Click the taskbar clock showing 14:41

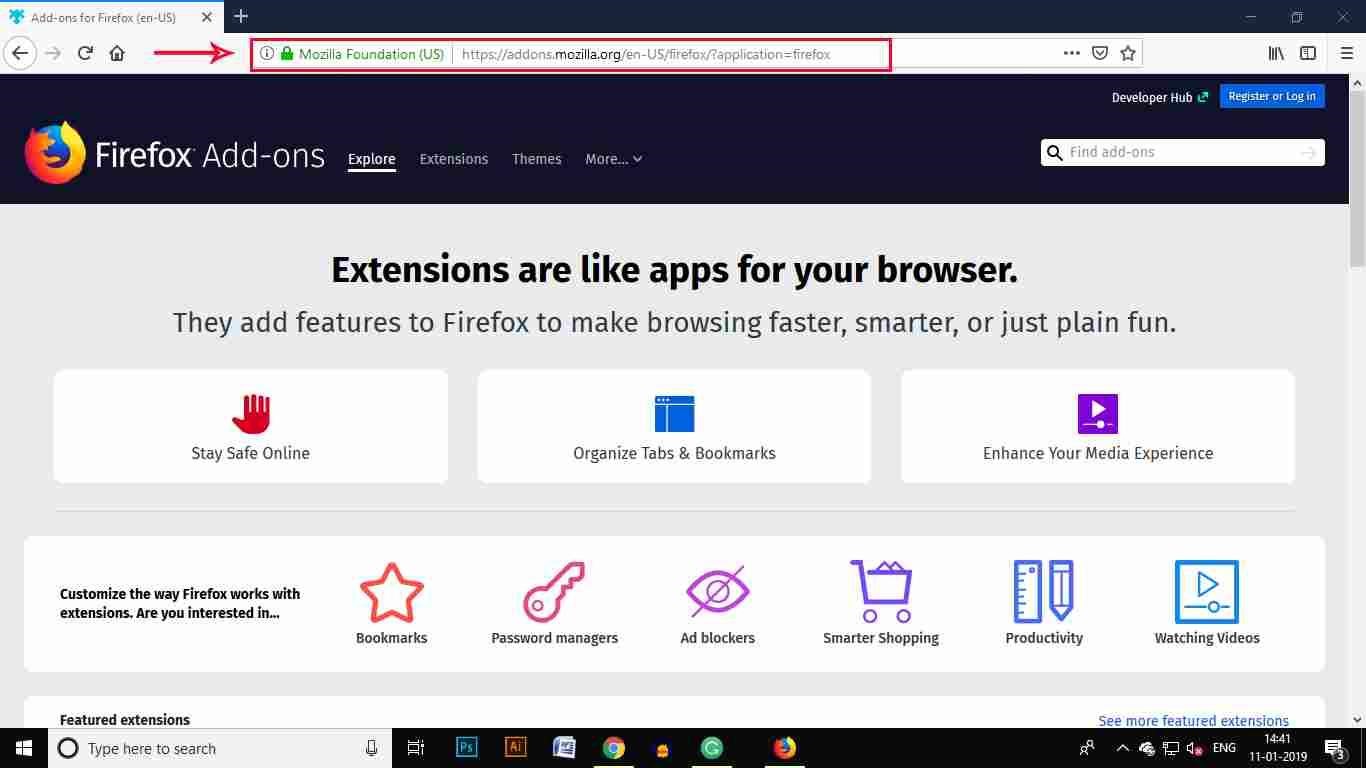tap(1277, 748)
